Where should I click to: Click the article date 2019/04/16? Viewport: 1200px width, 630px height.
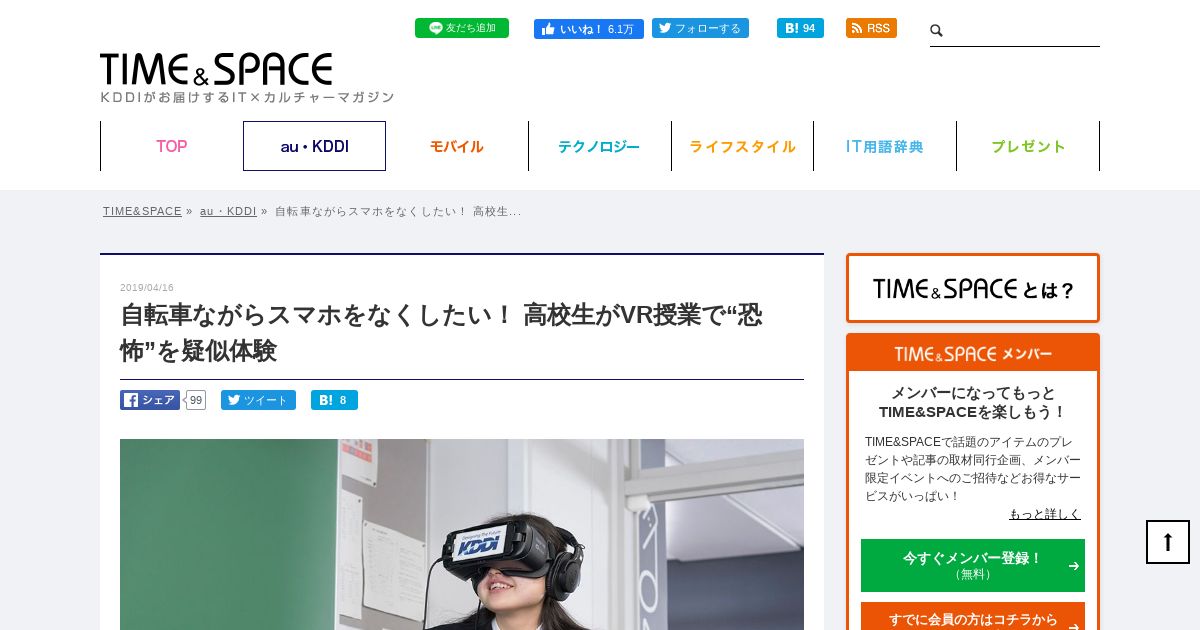point(147,288)
